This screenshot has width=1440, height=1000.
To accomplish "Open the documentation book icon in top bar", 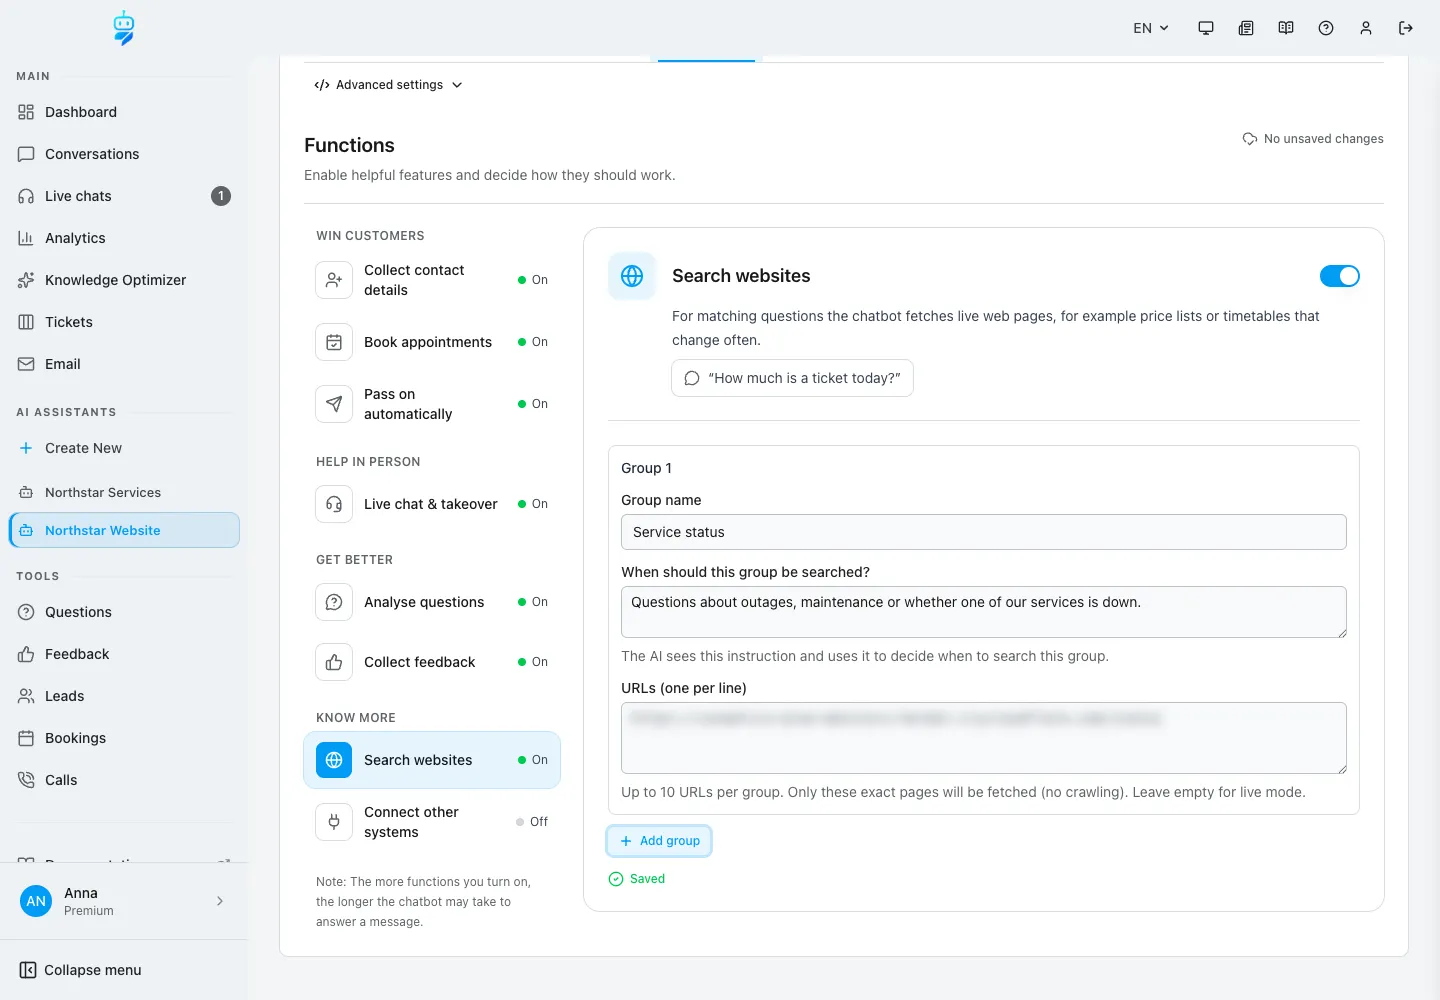I will [1286, 28].
